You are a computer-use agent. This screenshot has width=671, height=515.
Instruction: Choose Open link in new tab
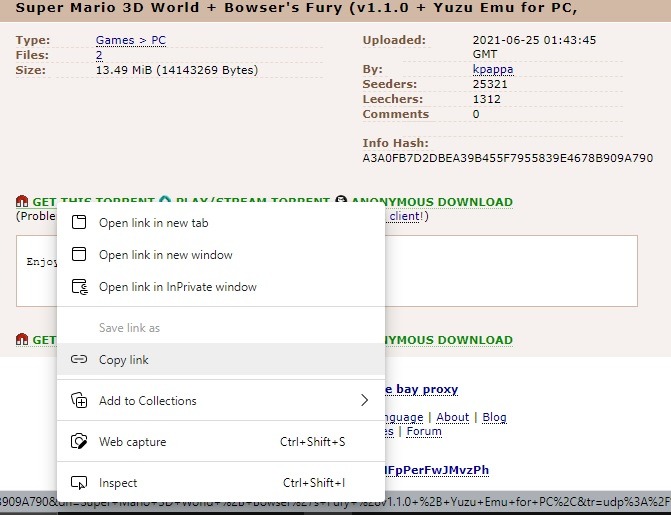[x=153, y=223]
